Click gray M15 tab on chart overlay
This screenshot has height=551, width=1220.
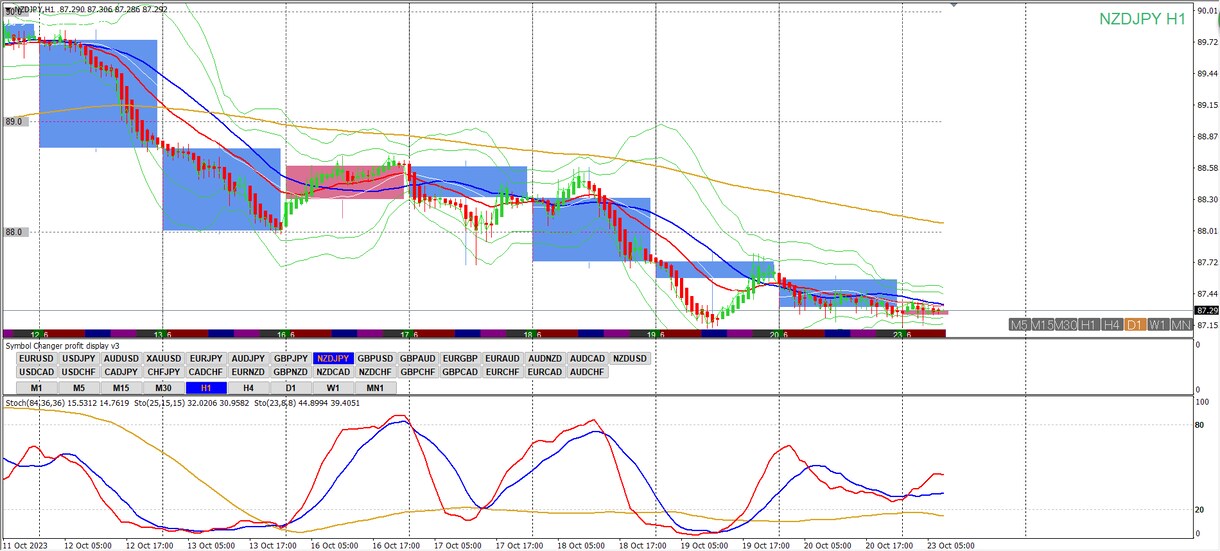[1042, 325]
